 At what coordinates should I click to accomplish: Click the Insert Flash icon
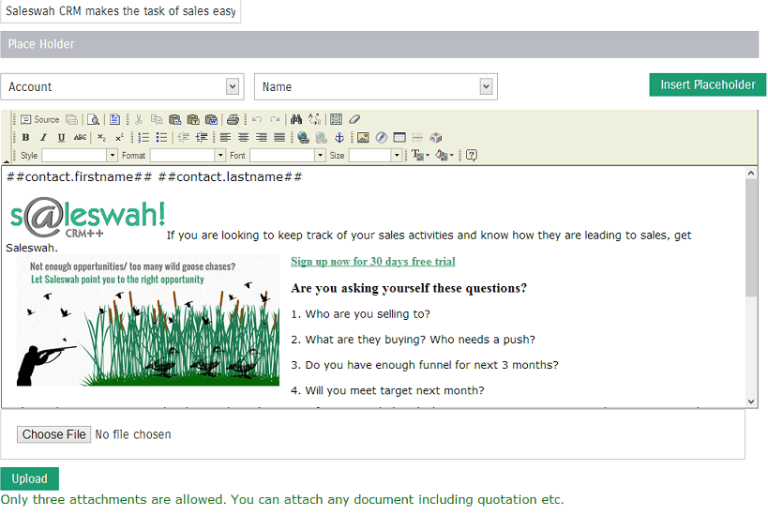tap(382, 138)
